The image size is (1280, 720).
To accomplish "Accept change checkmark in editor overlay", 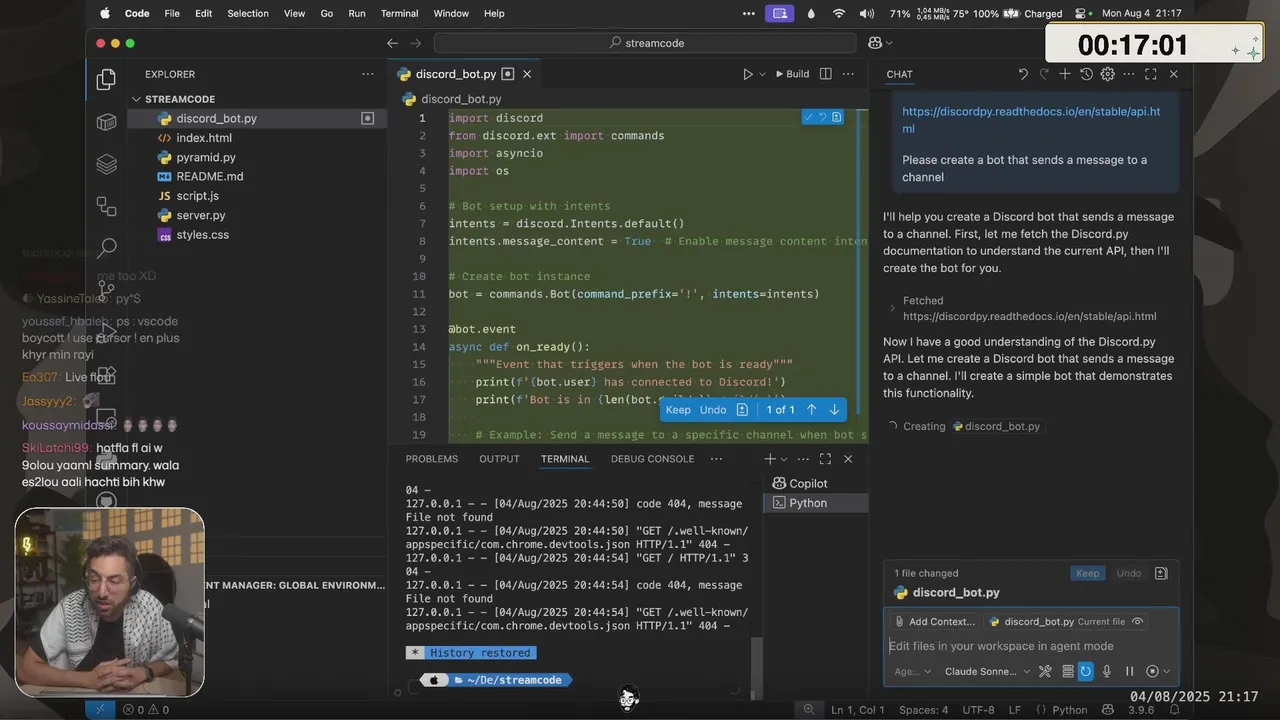I will pyautogui.click(x=808, y=117).
